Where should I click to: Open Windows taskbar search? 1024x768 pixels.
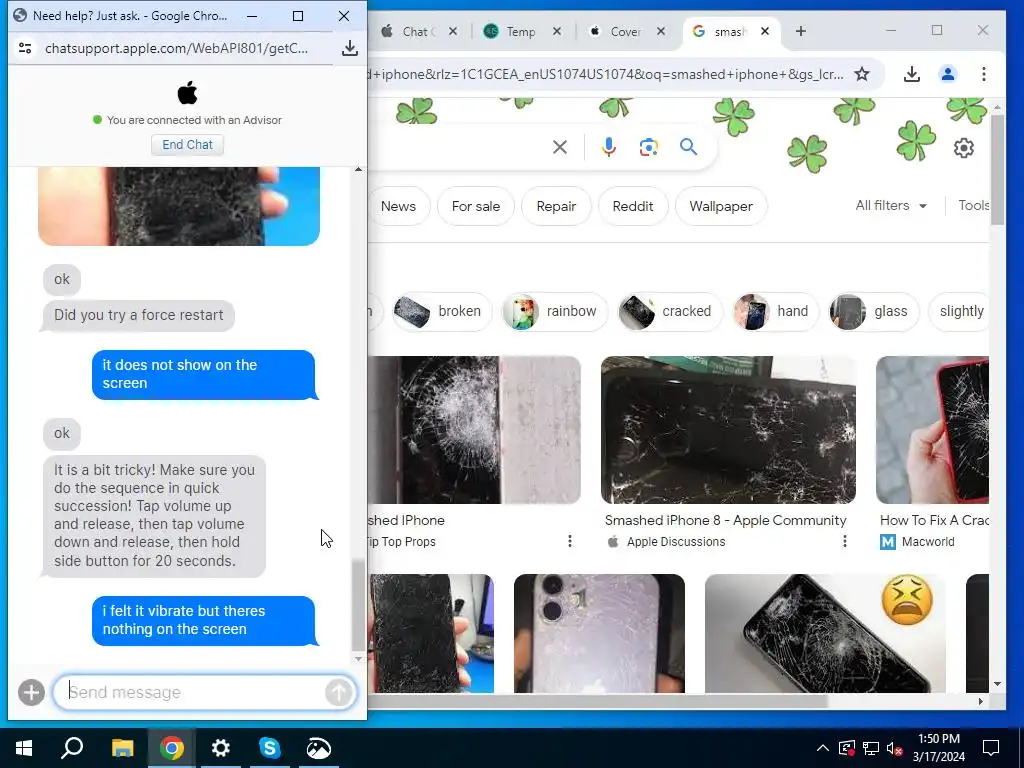(72, 748)
